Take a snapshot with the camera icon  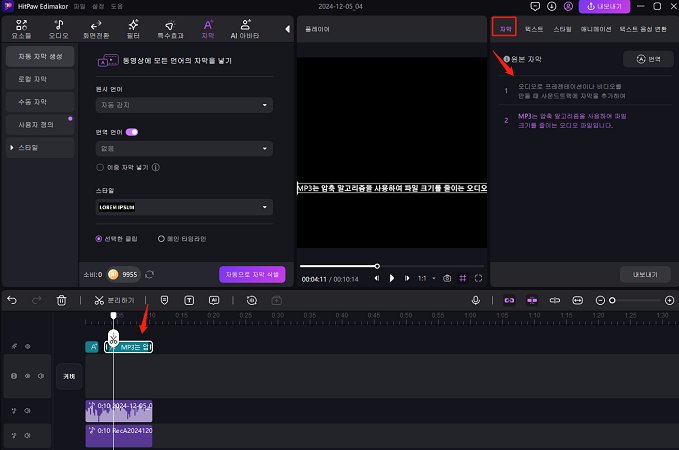click(x=446, y=277)
